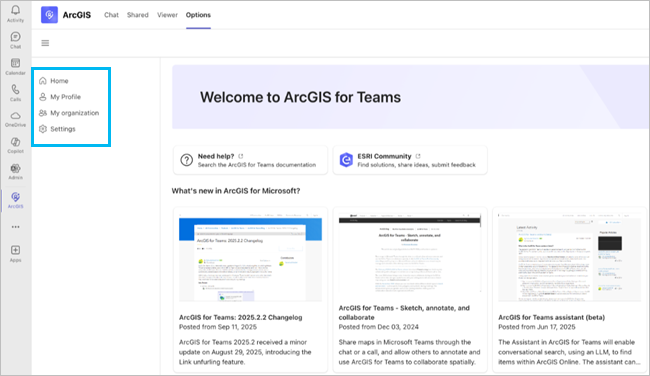Open the Apps plus icon
The height and width of the screenshot is (376, 650).
tap(15, 250)
